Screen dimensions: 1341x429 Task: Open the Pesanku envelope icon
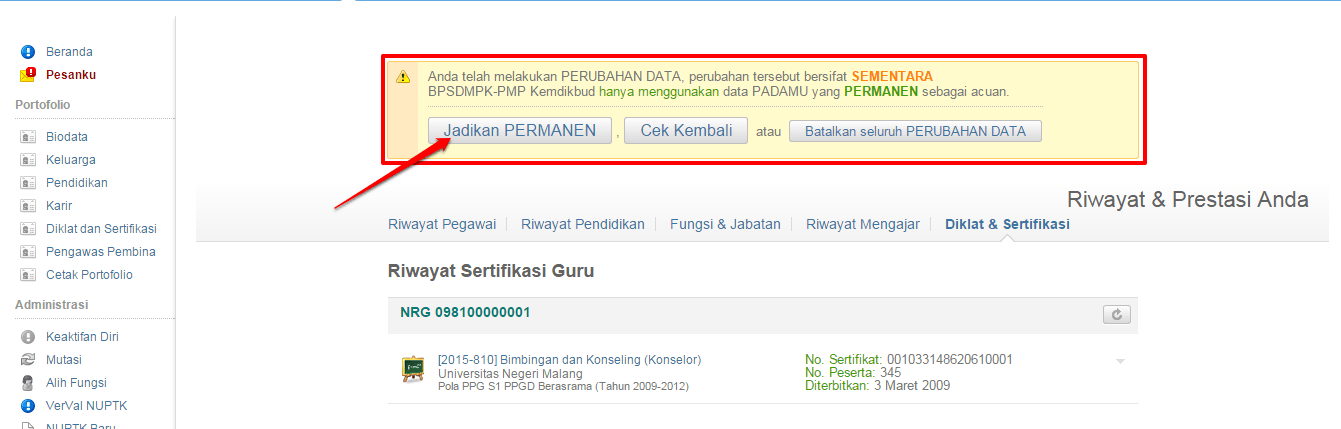(x=28, y=75)
